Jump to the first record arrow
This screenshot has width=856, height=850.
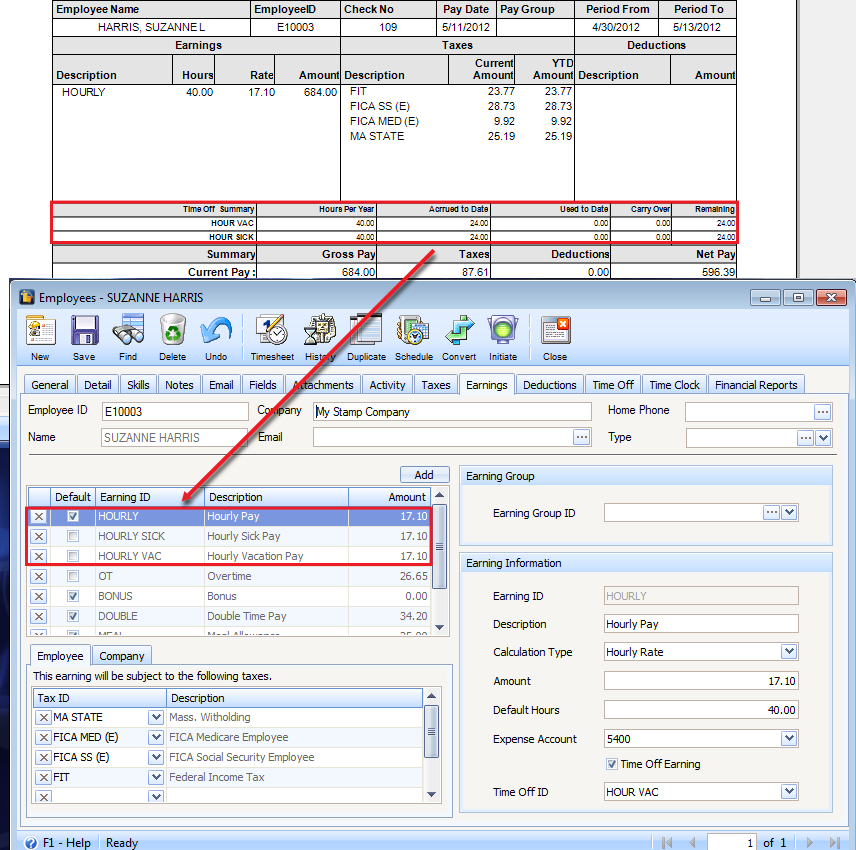coord(667,842)
